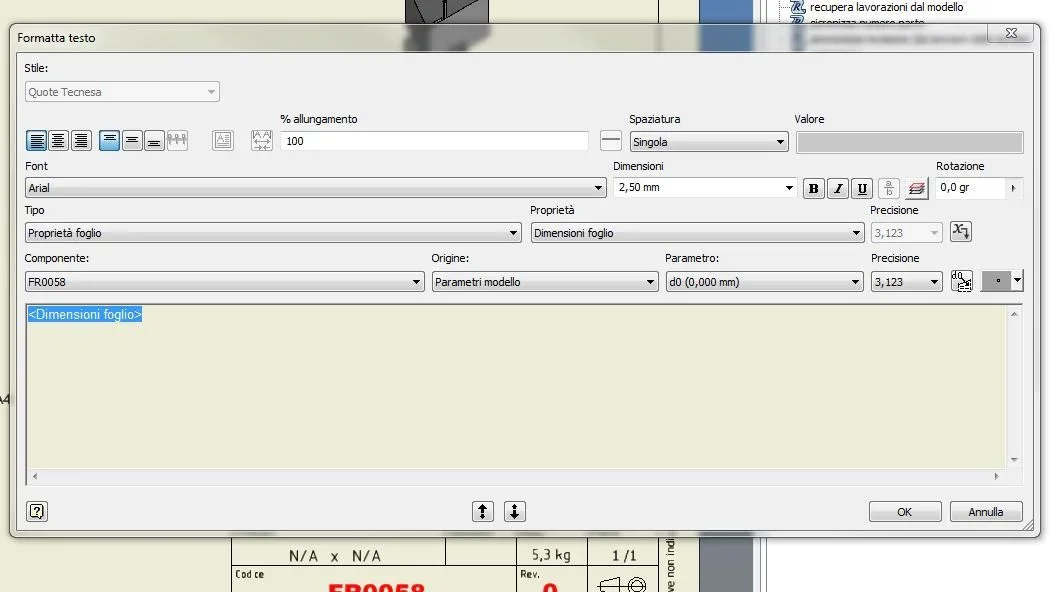Confirm with the OK button
Viewport: 1049px width, 592px height.
pos(904,512)
